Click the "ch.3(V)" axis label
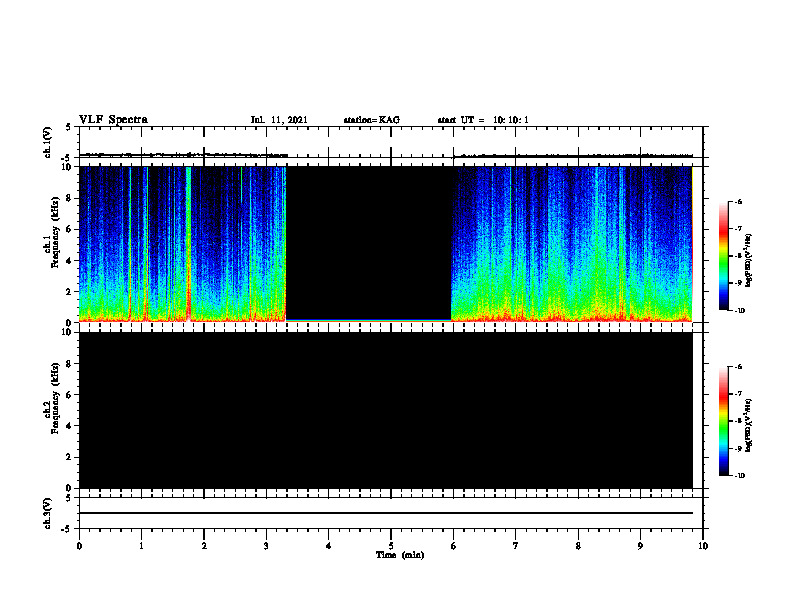The image size is (792, 612). click(48, 513)
